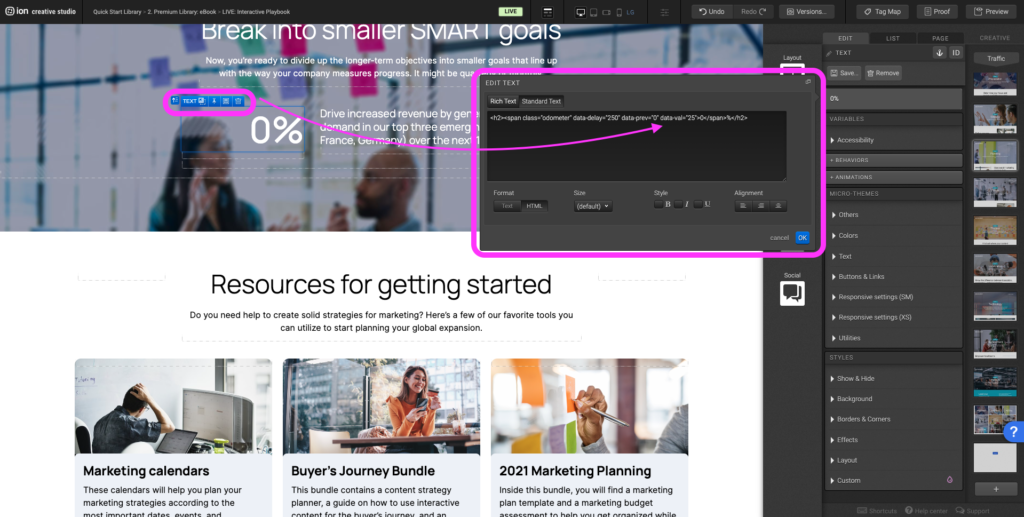Select the mobile phone preview icon
This screenshot has width=1024, height=517.
tap(619, 12)
